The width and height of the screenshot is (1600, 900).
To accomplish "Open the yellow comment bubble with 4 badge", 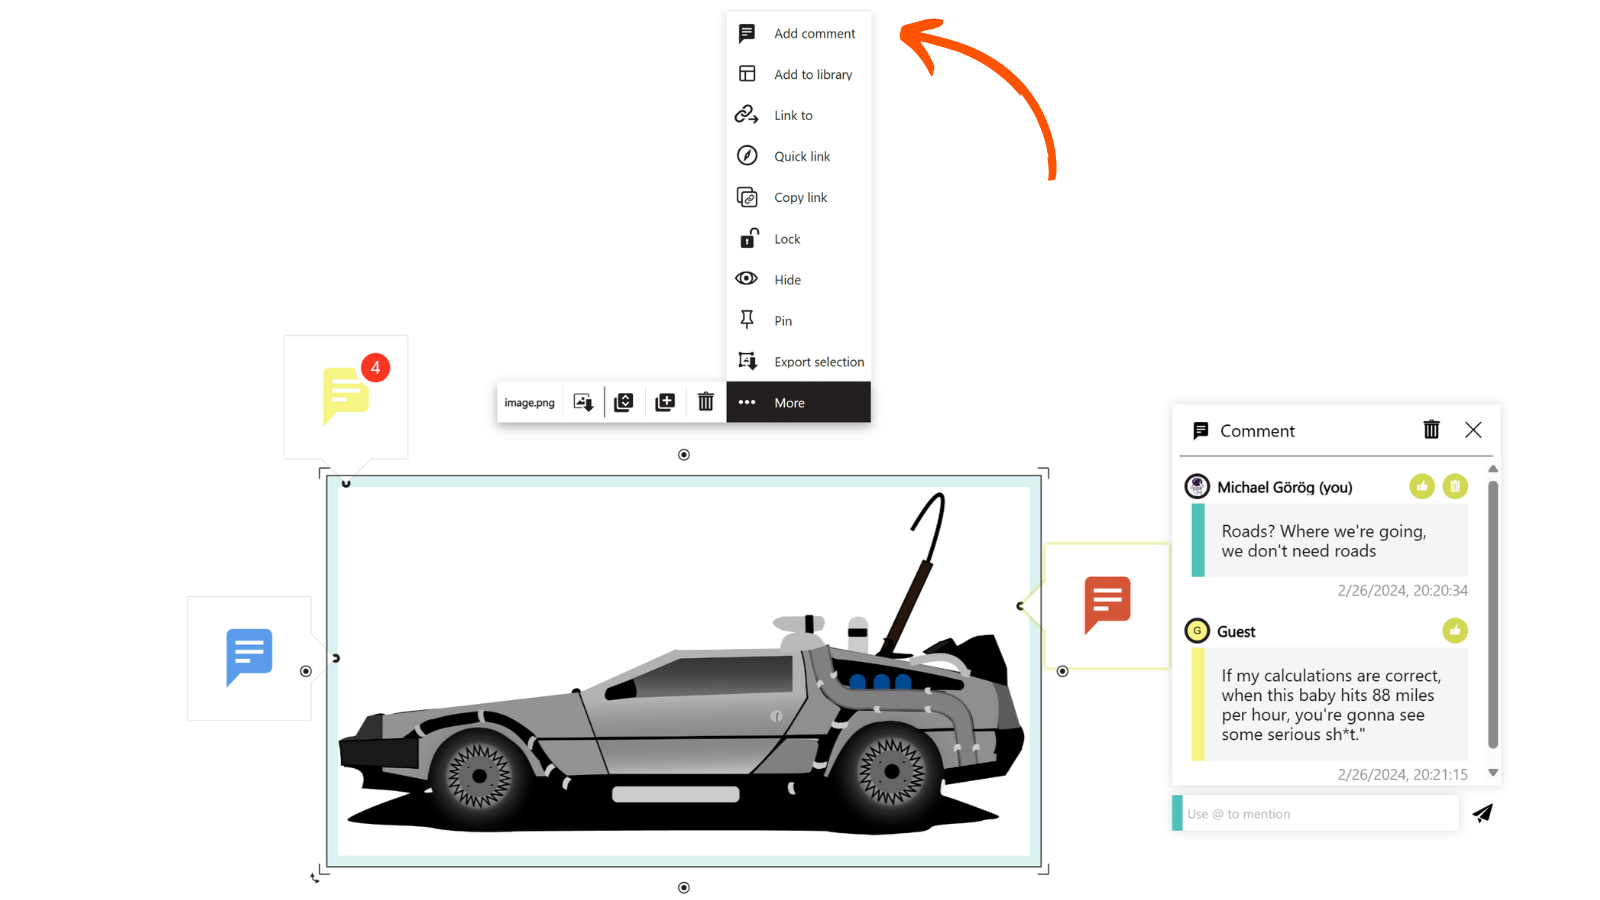I will [346, 395].
